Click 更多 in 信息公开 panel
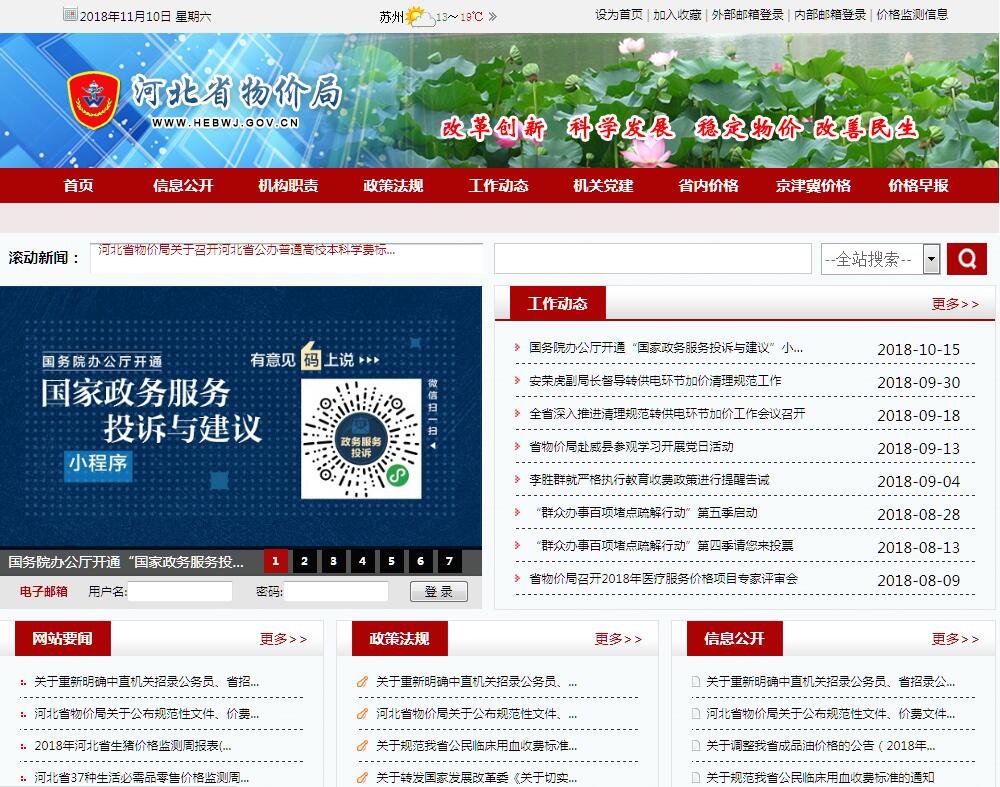 (x=955, y=639)
